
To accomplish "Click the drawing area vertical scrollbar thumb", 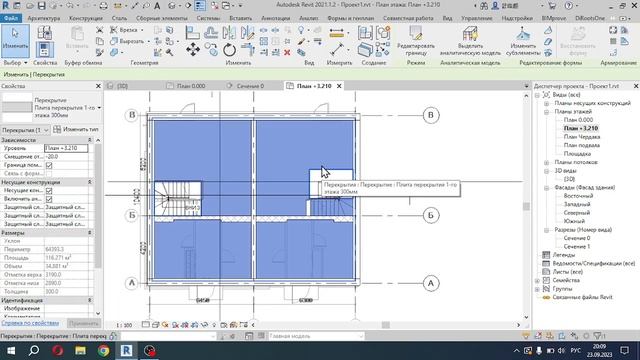I will tap(526, 207).
